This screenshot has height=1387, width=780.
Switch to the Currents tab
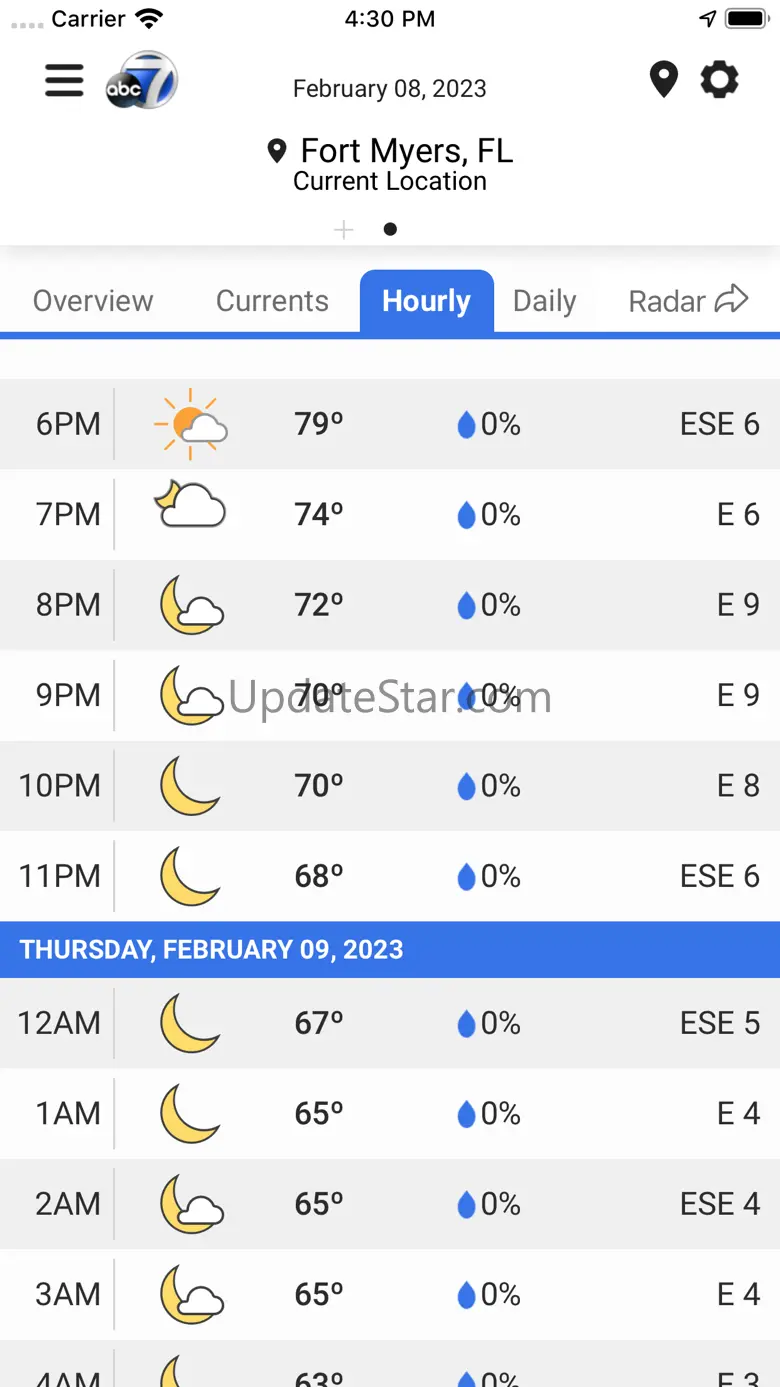point(272,301)
